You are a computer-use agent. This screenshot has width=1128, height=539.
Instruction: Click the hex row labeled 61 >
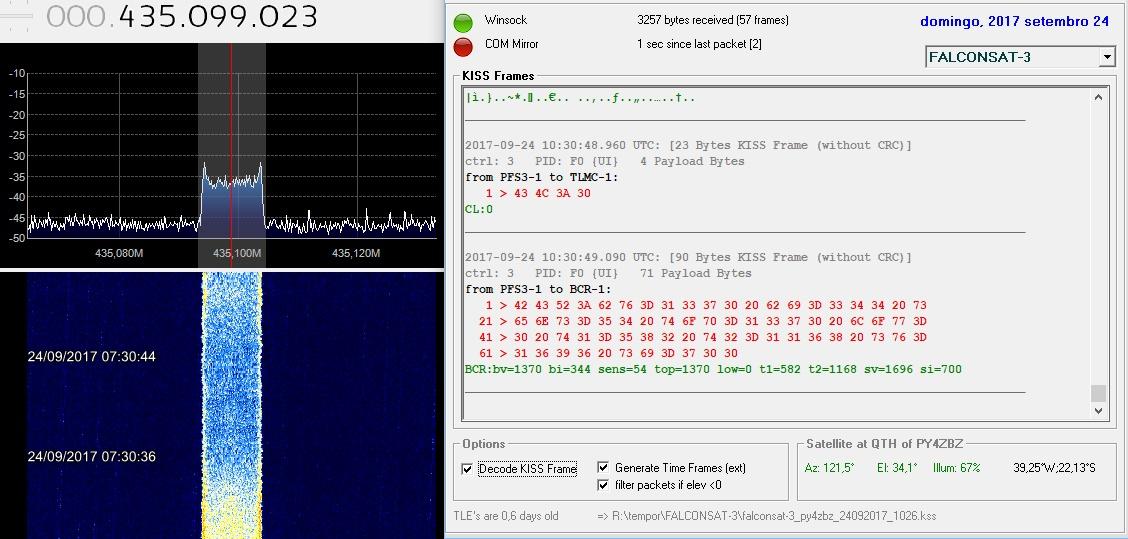[x=608, y=353]
